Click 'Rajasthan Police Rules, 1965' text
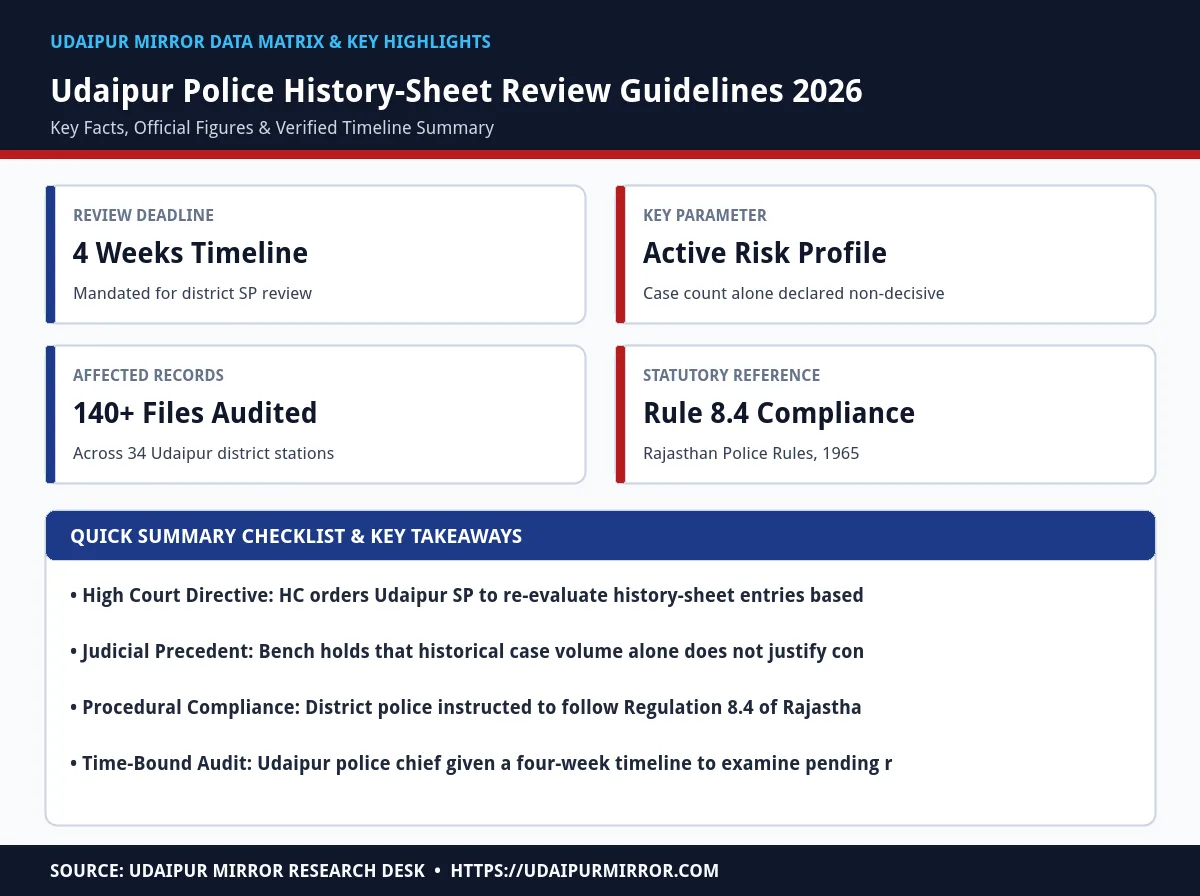The image size is (1200, 896). point(751,454)
